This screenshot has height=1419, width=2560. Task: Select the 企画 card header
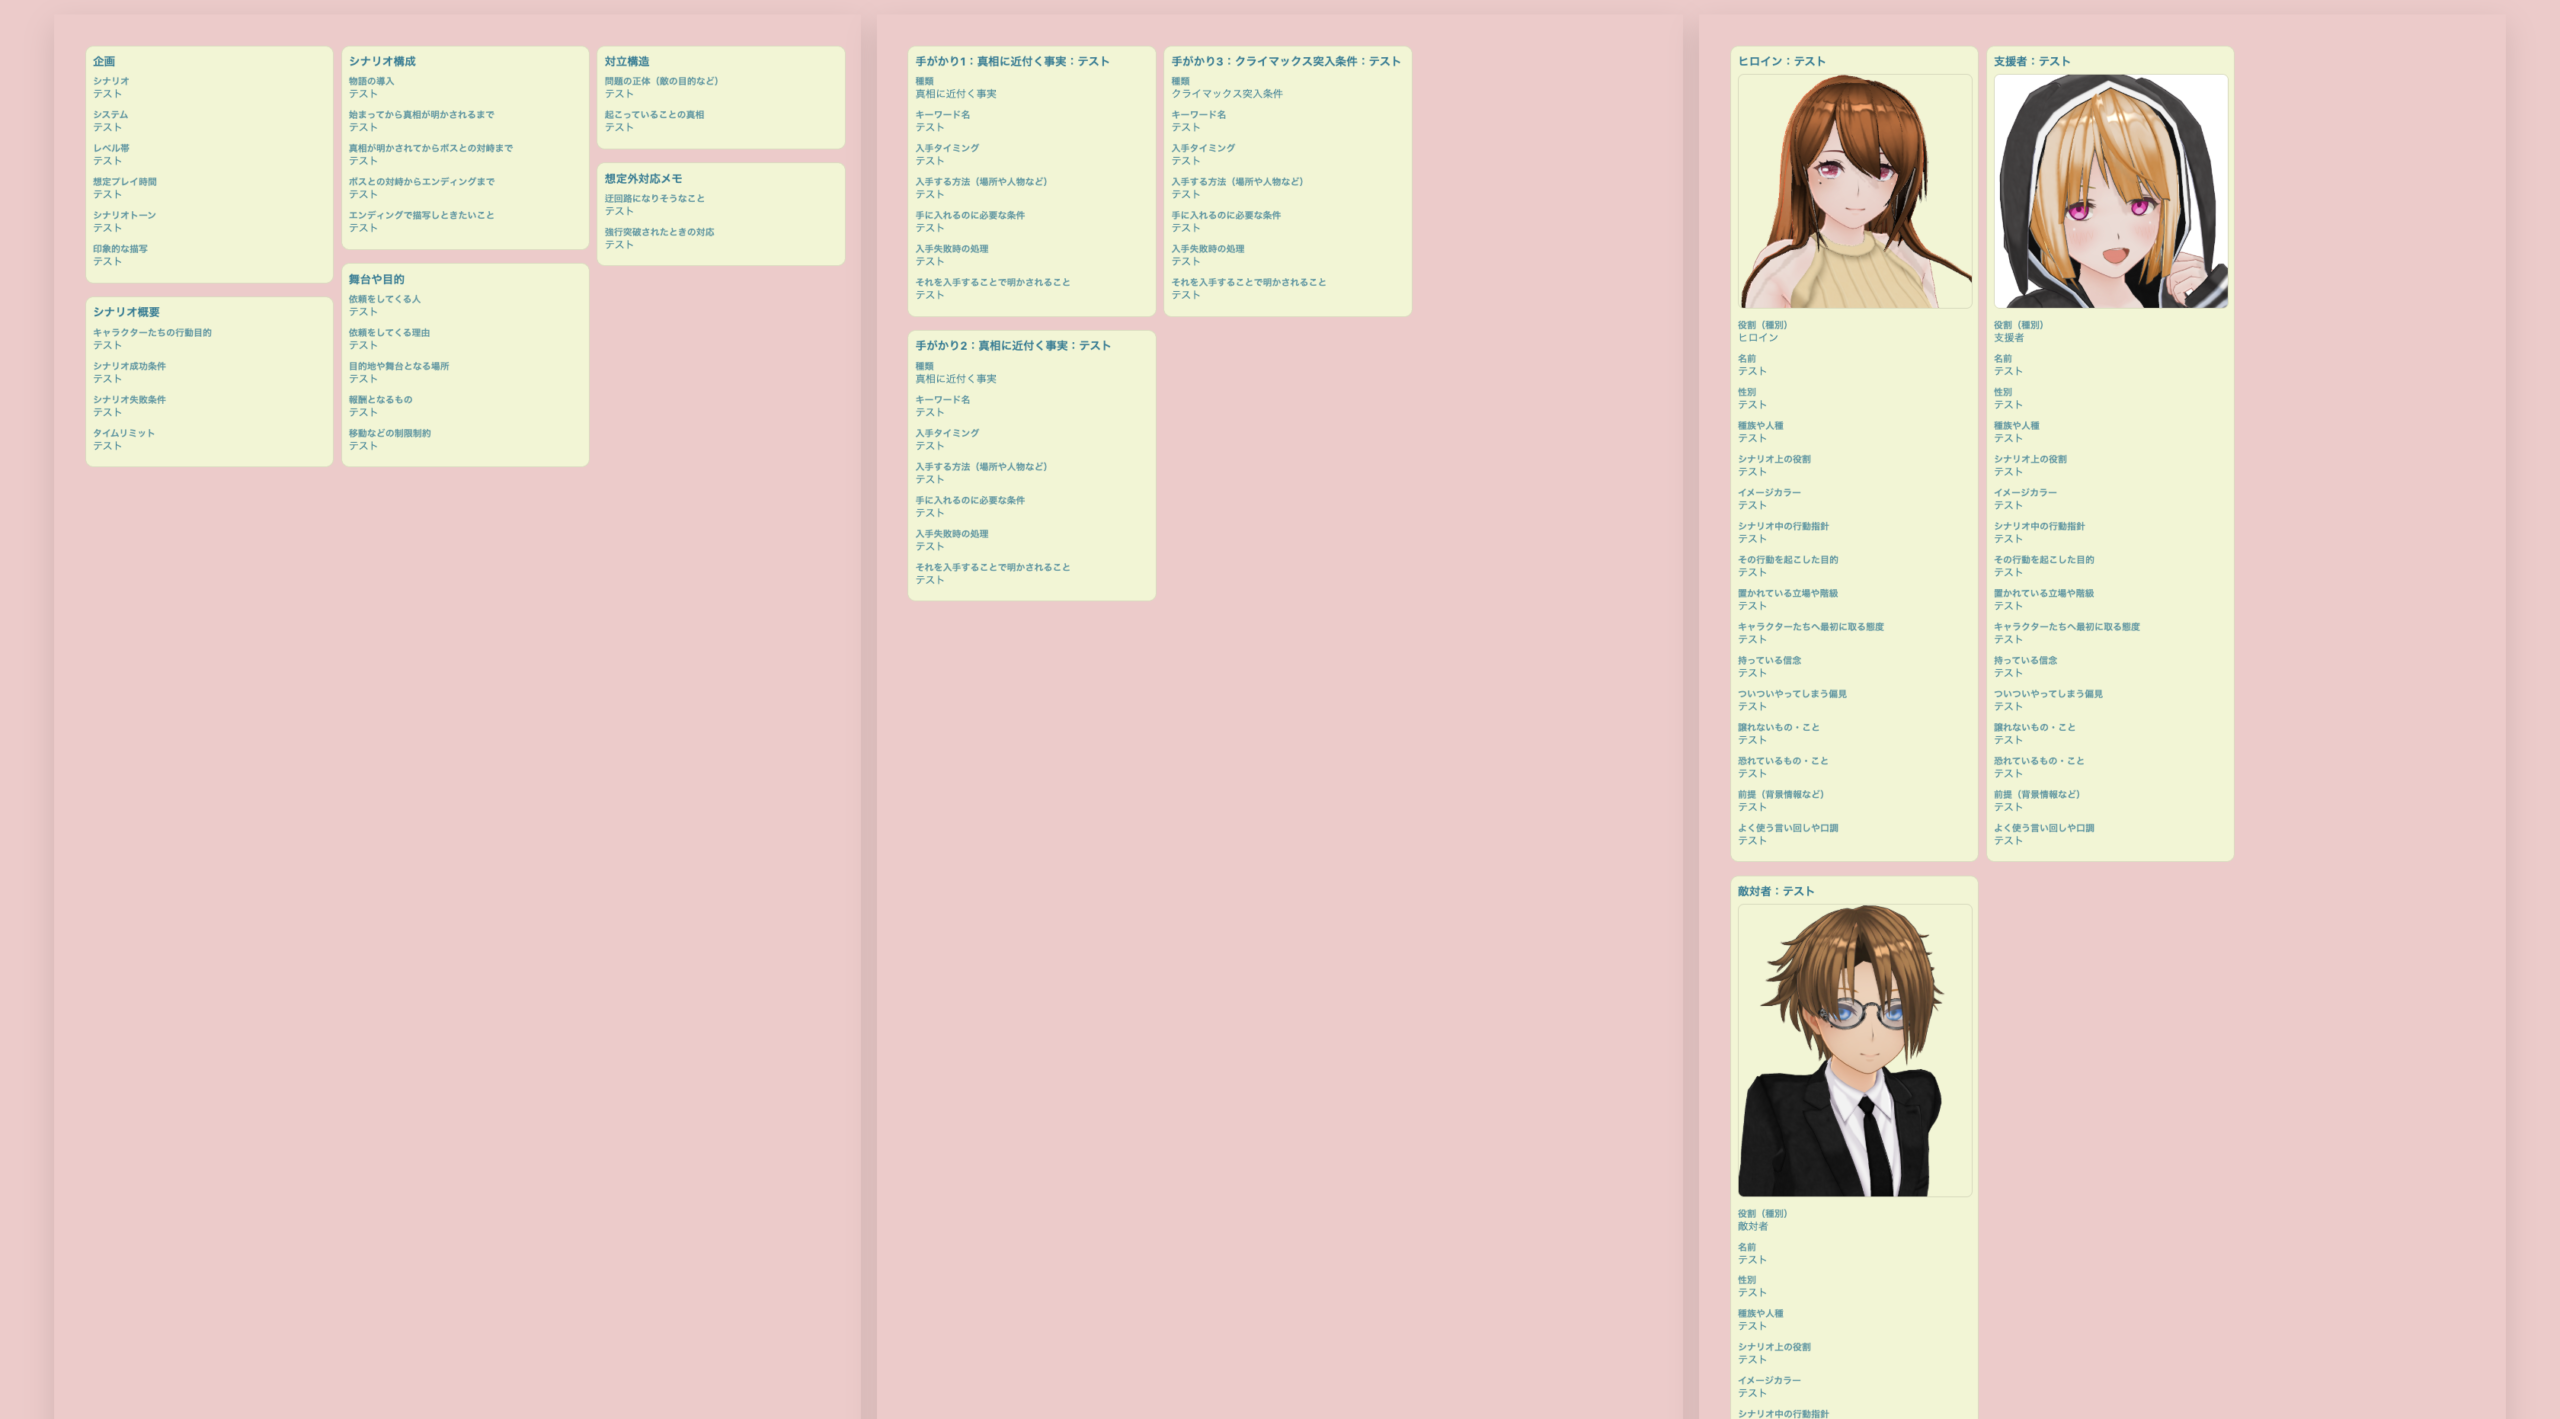coord(104,61)
